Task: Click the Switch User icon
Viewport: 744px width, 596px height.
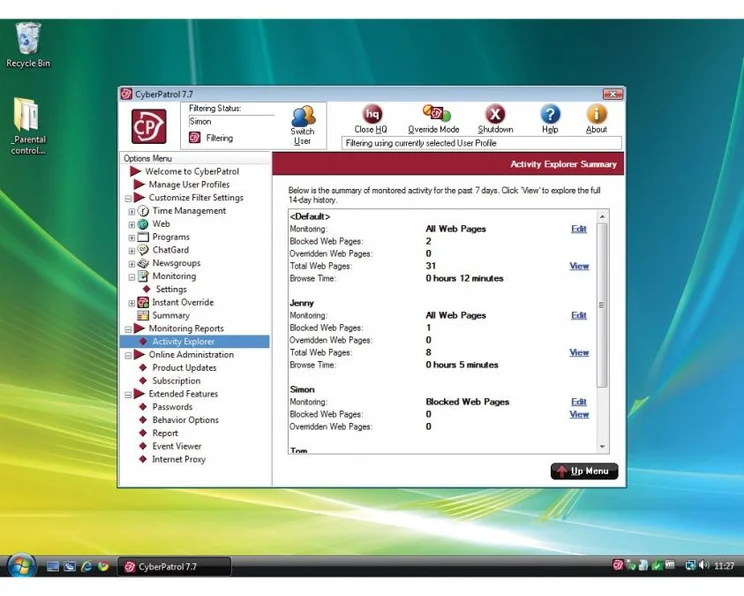Action: click(302, 117)
